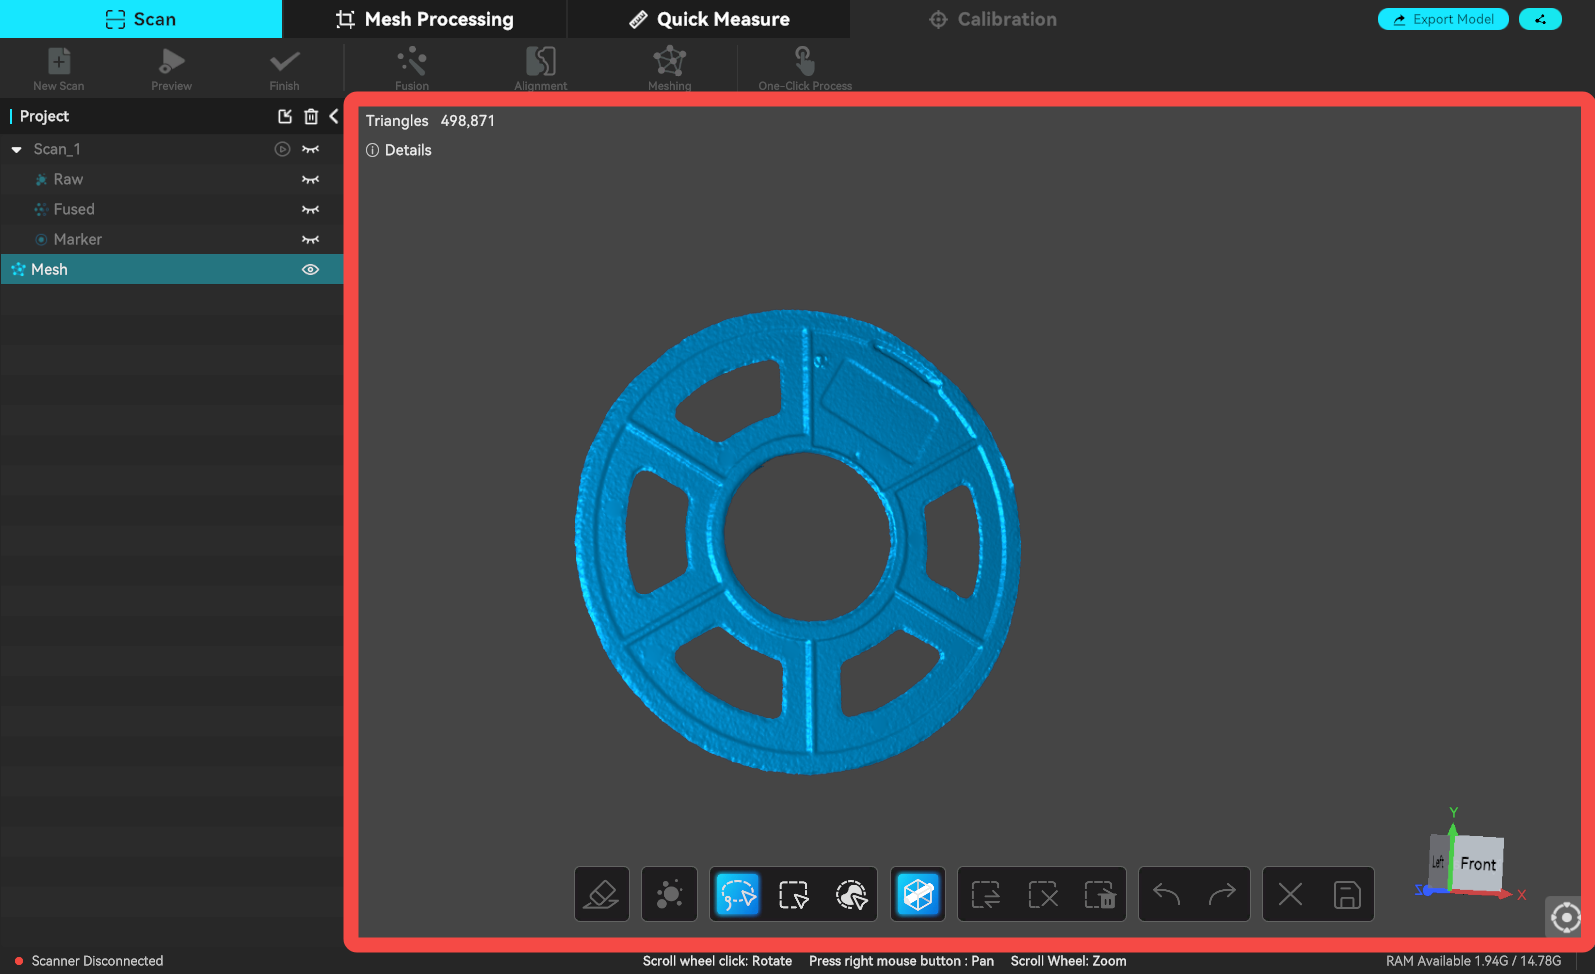This screenshot has height=974, width=1595.
Task: Show the Raw data layer
Action: pyautogui.click(x=311, y=180)
